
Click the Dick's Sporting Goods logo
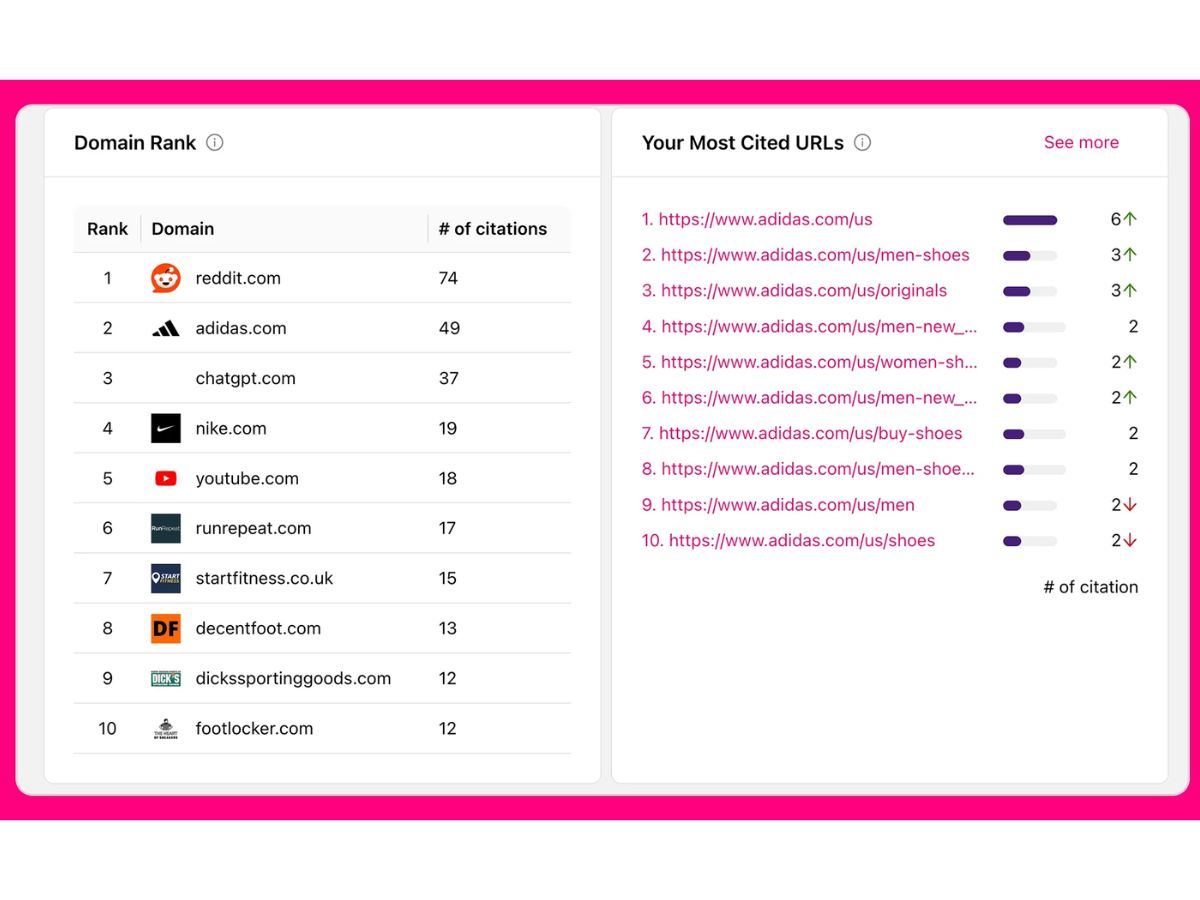click(x=166, y=678)
